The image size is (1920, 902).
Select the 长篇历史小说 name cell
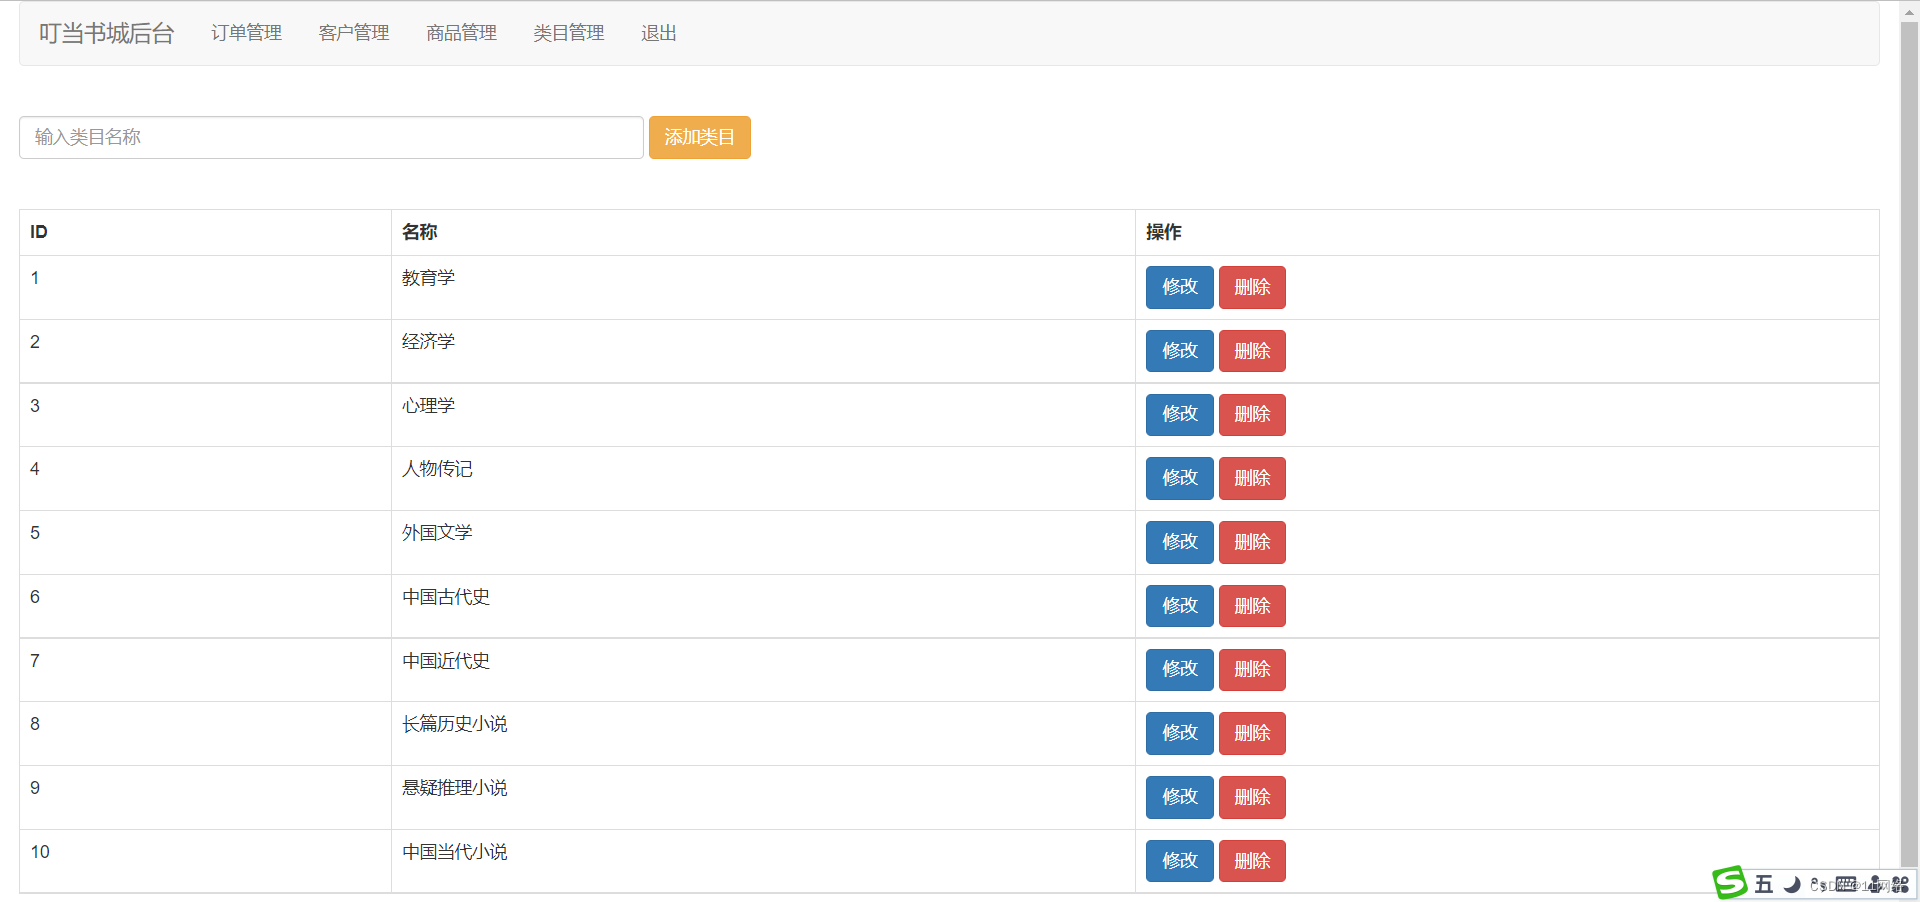tap(763, 734)
